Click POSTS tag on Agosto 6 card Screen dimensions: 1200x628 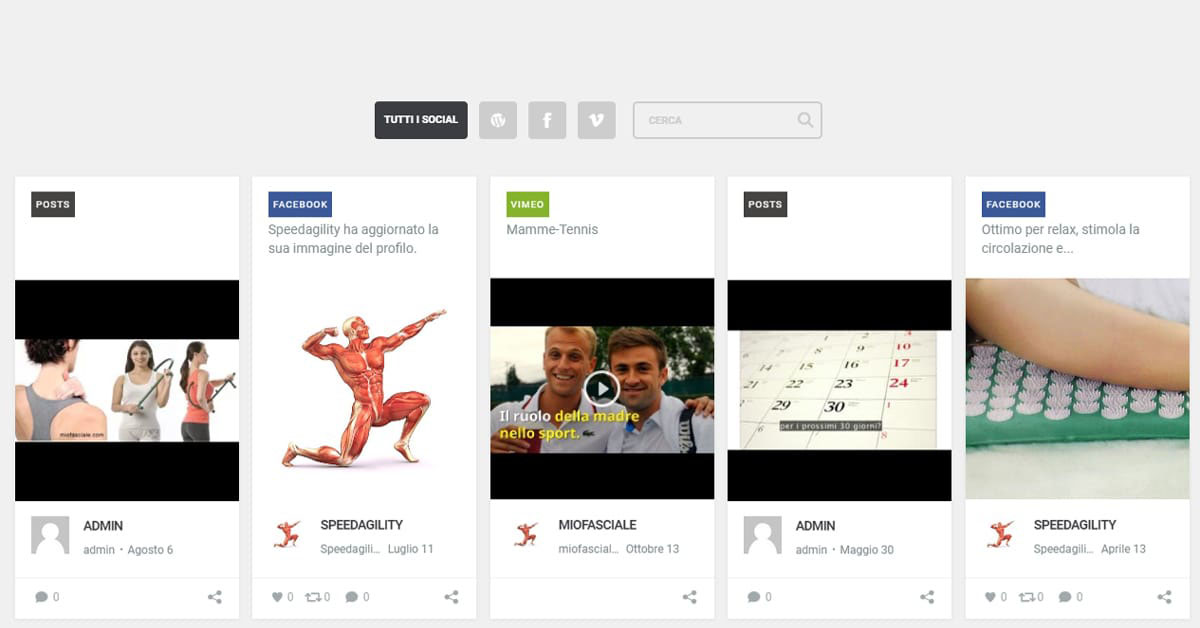53,204
